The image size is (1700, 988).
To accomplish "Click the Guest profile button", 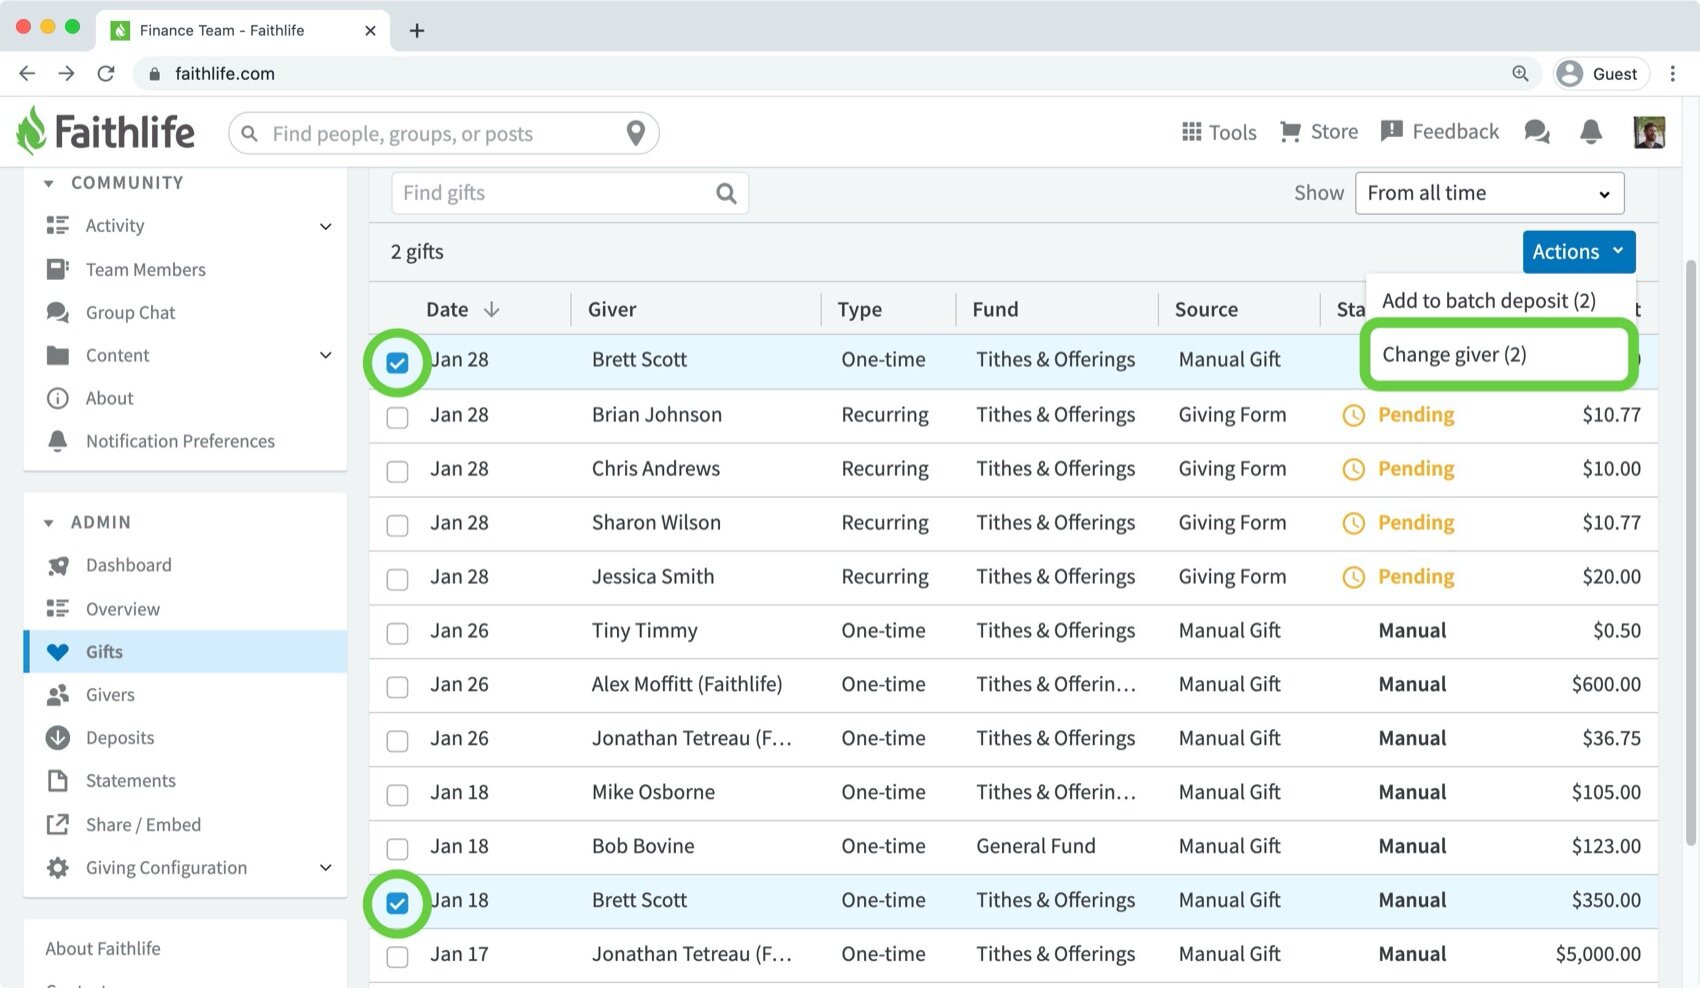I will point(1601,73).
